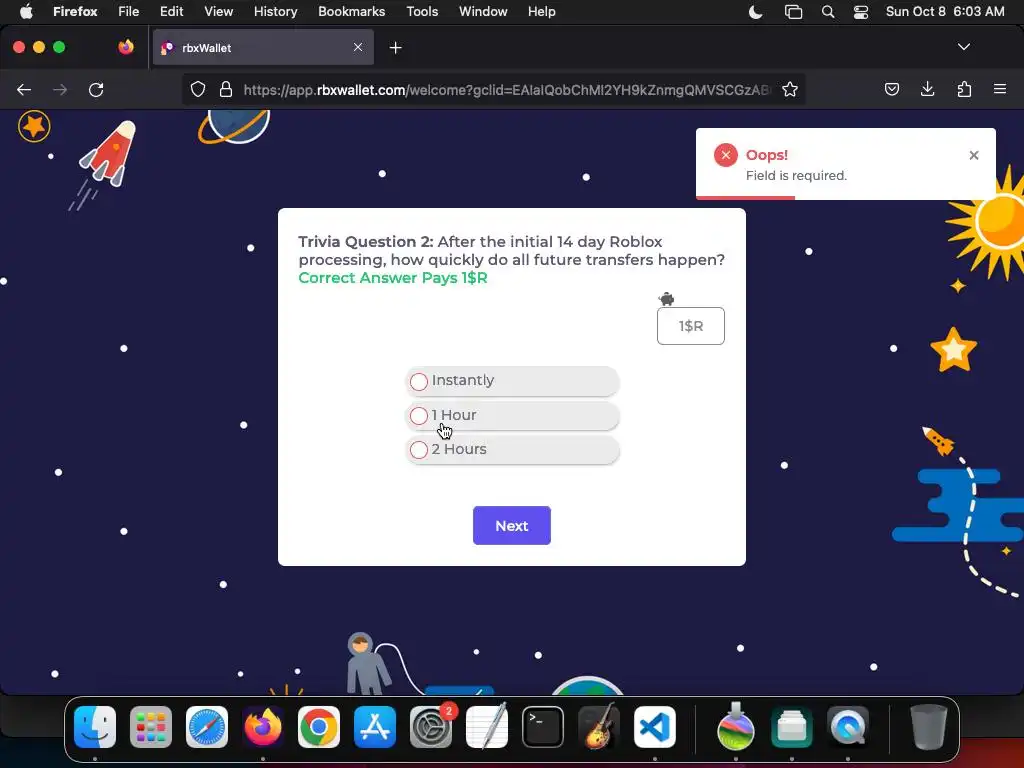Open the Trash from the dock
The height and width of the screenshot is (768, 1024).
tap(928, 727)
